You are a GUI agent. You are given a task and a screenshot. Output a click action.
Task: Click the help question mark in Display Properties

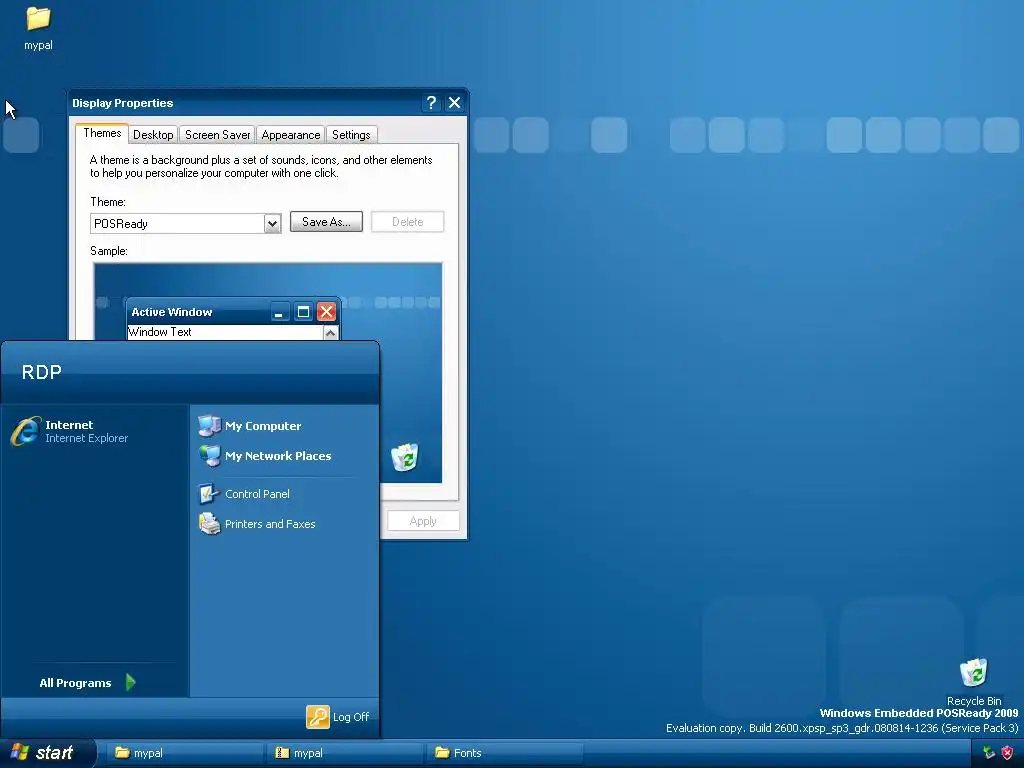(431, 103)
